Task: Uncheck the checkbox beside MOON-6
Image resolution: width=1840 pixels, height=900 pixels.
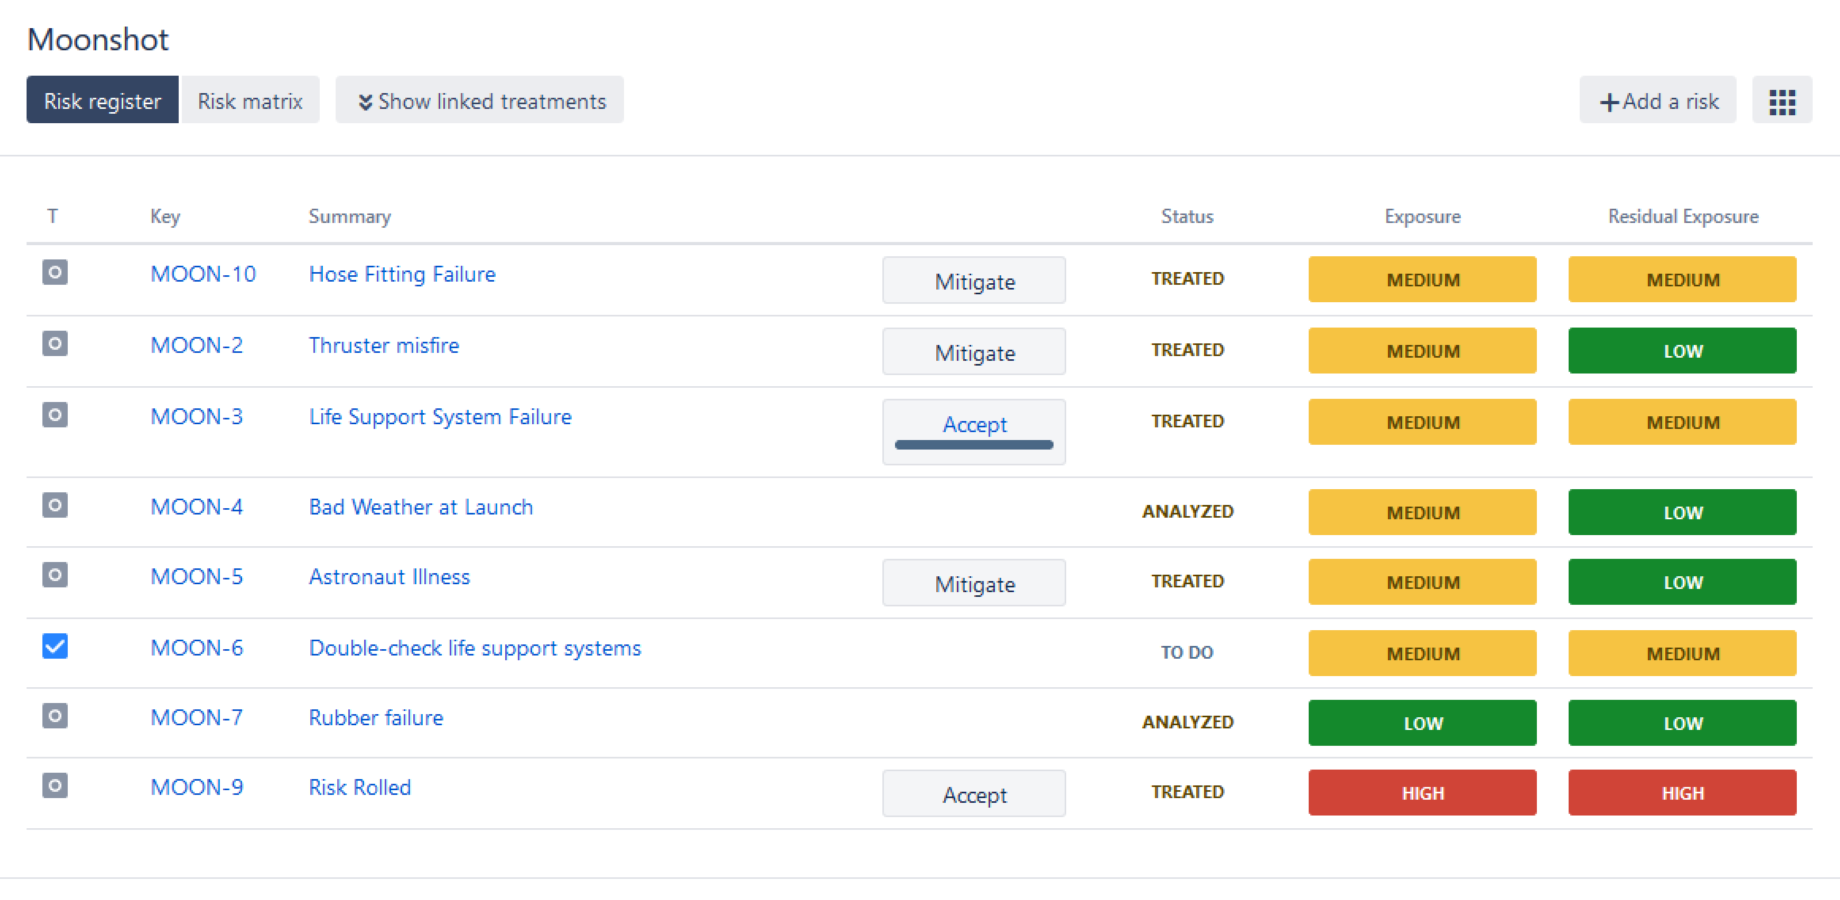Action: [54, 647]
